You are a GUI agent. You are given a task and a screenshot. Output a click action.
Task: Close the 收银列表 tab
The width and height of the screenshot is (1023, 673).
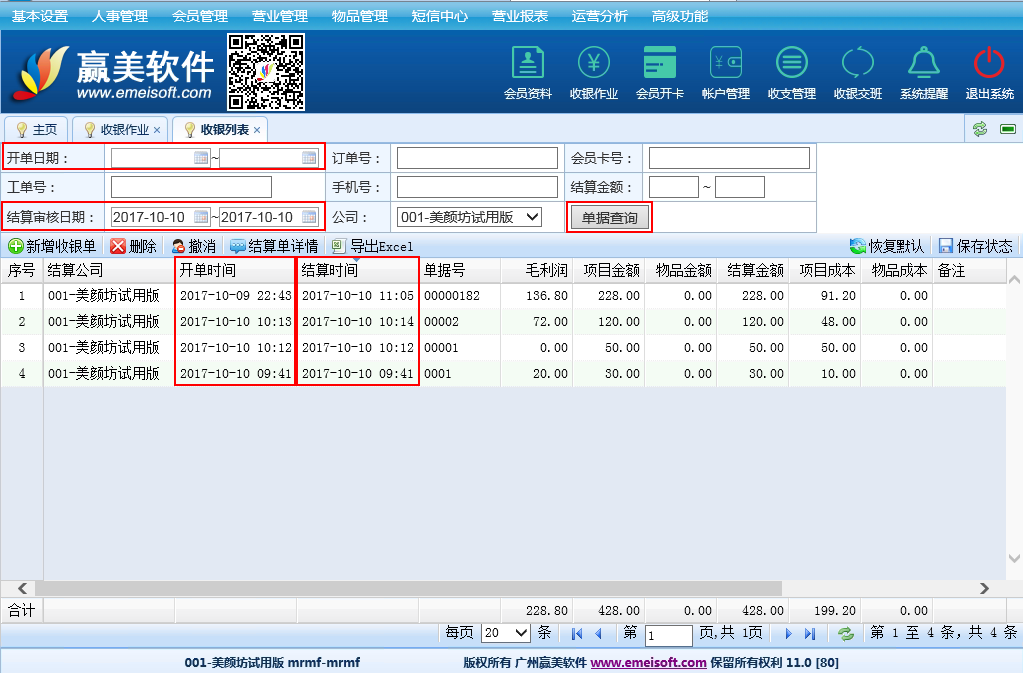(x=257, y=130)
